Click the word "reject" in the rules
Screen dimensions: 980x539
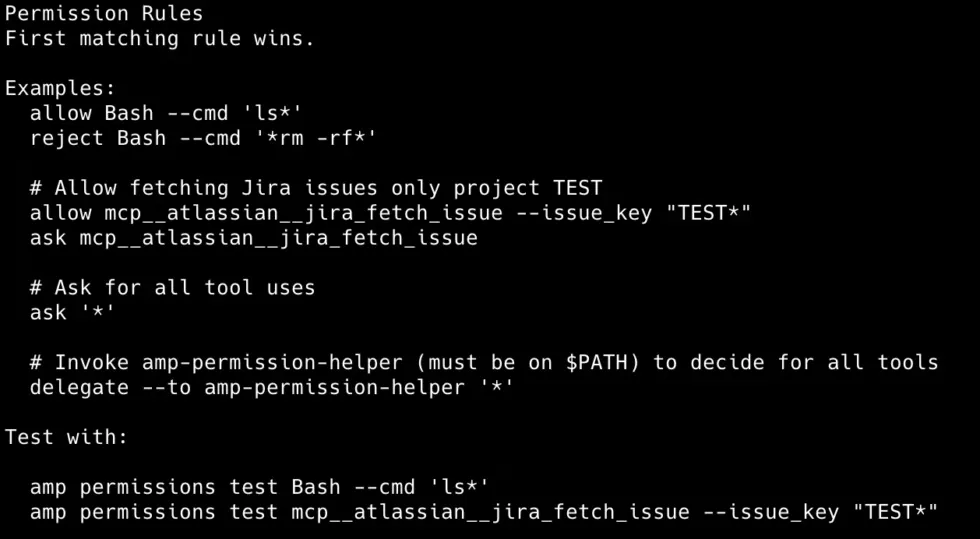pos(67,138)
